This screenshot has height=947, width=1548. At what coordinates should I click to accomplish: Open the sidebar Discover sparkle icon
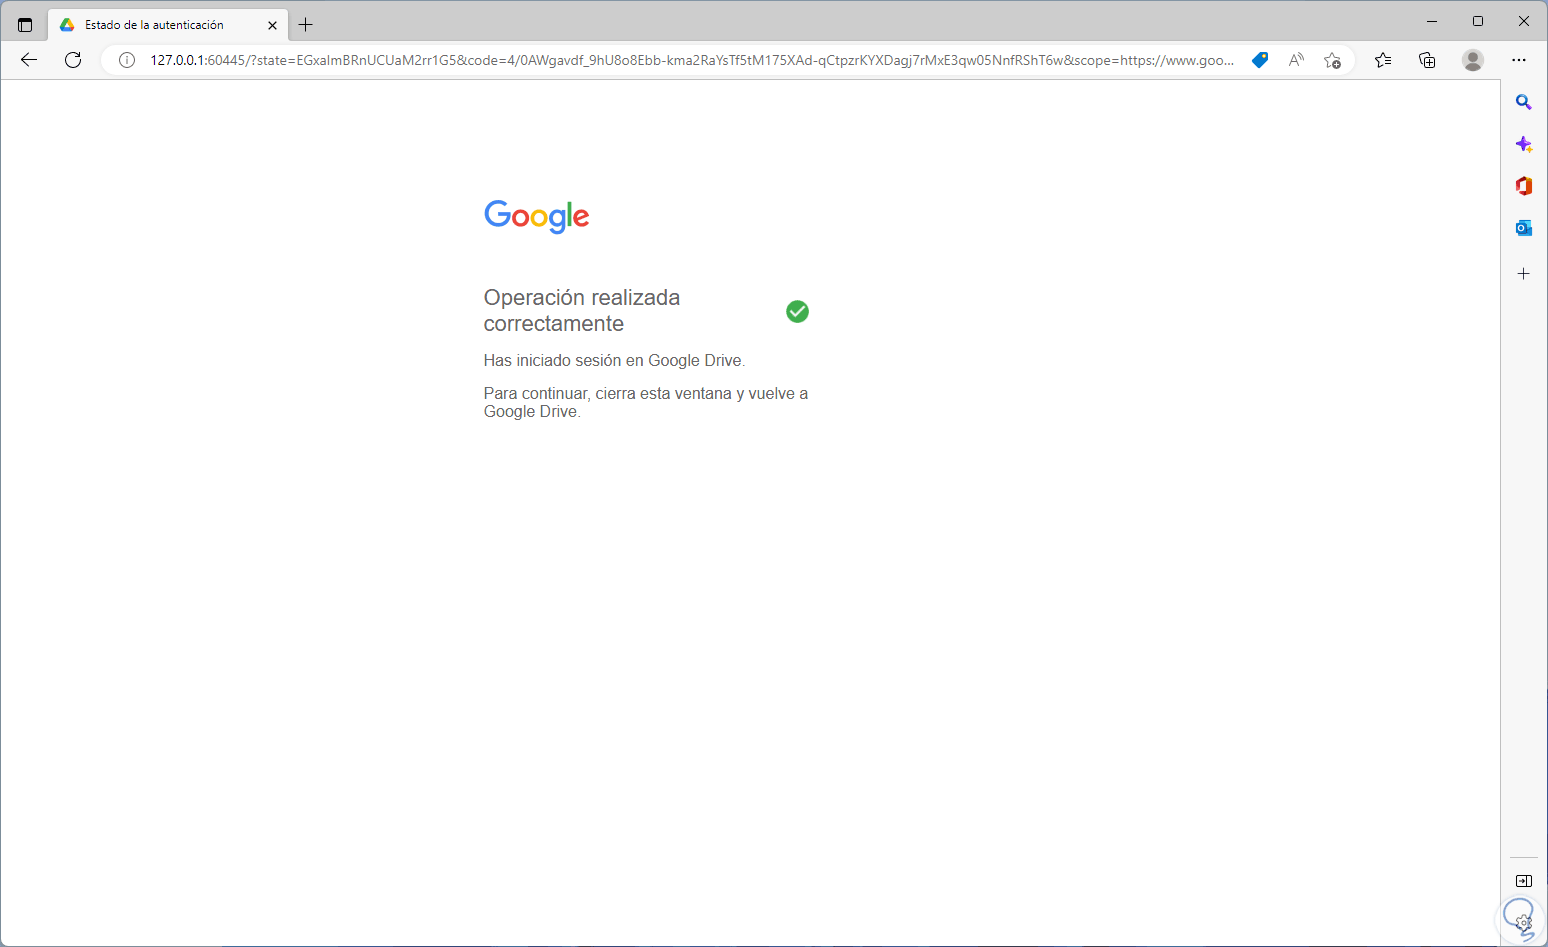[1524, 144]
